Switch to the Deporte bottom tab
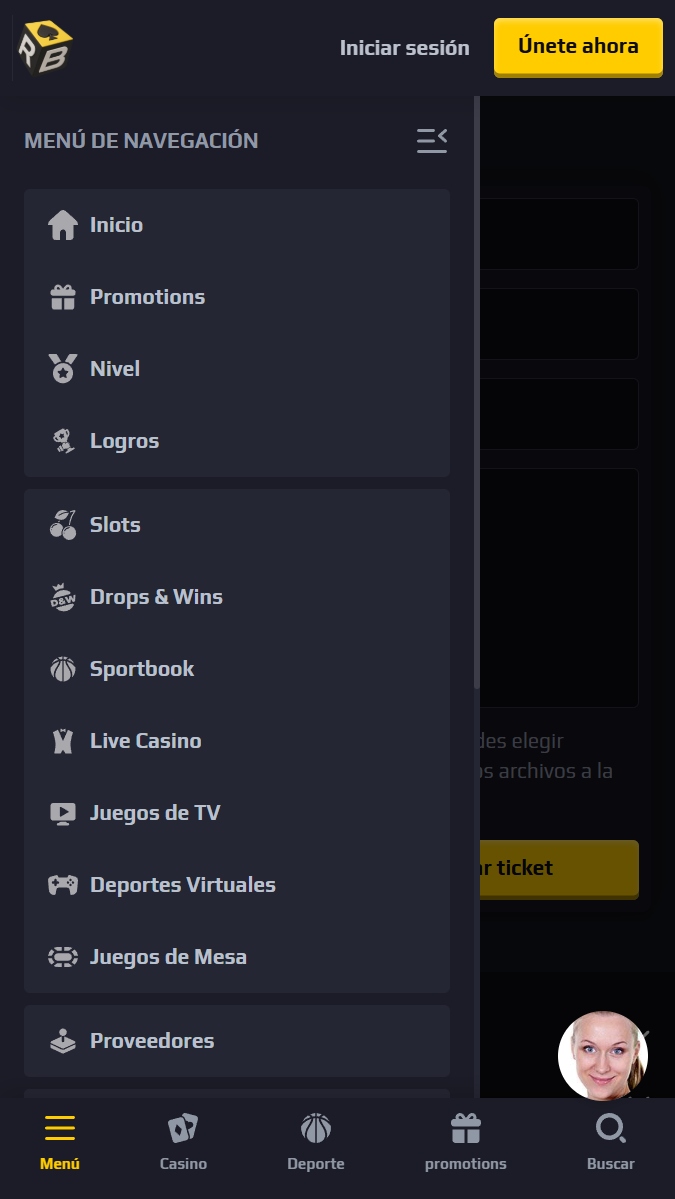Image resolution: width=675 pixels, height=1199 pixels. (316, 1142)
